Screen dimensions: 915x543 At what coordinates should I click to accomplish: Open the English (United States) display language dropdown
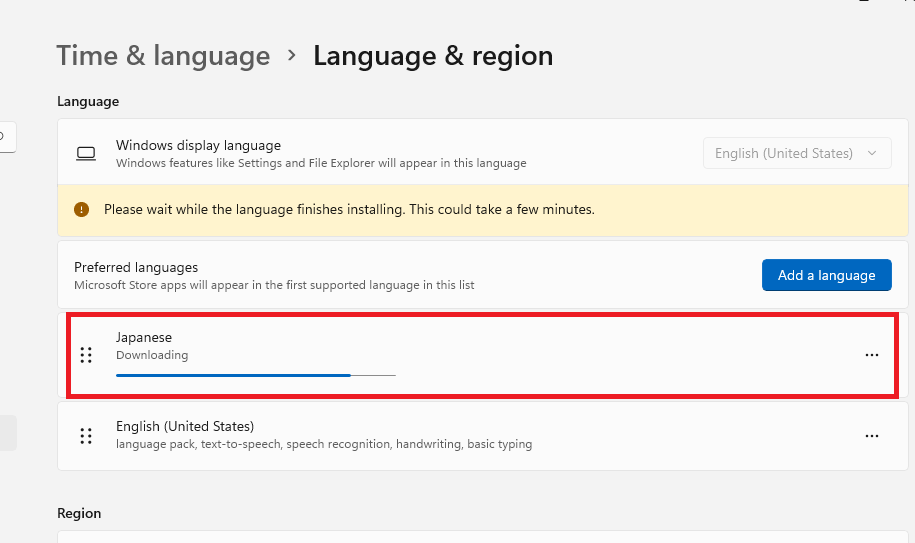797,153
